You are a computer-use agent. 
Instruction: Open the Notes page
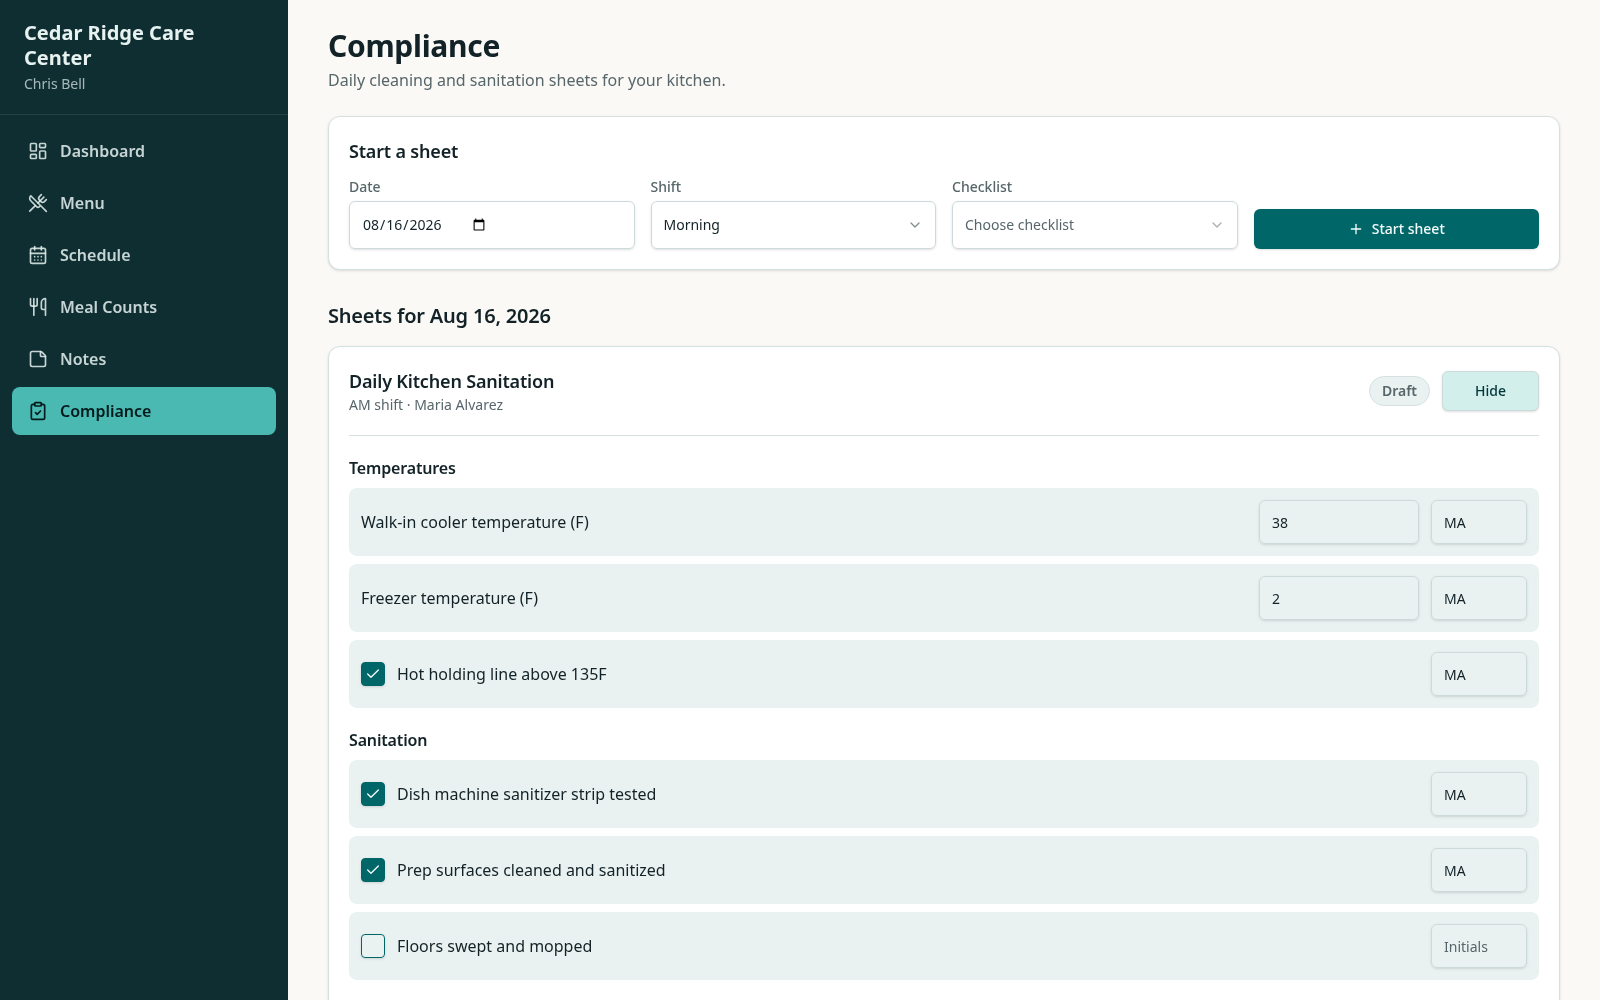[144, 359]
